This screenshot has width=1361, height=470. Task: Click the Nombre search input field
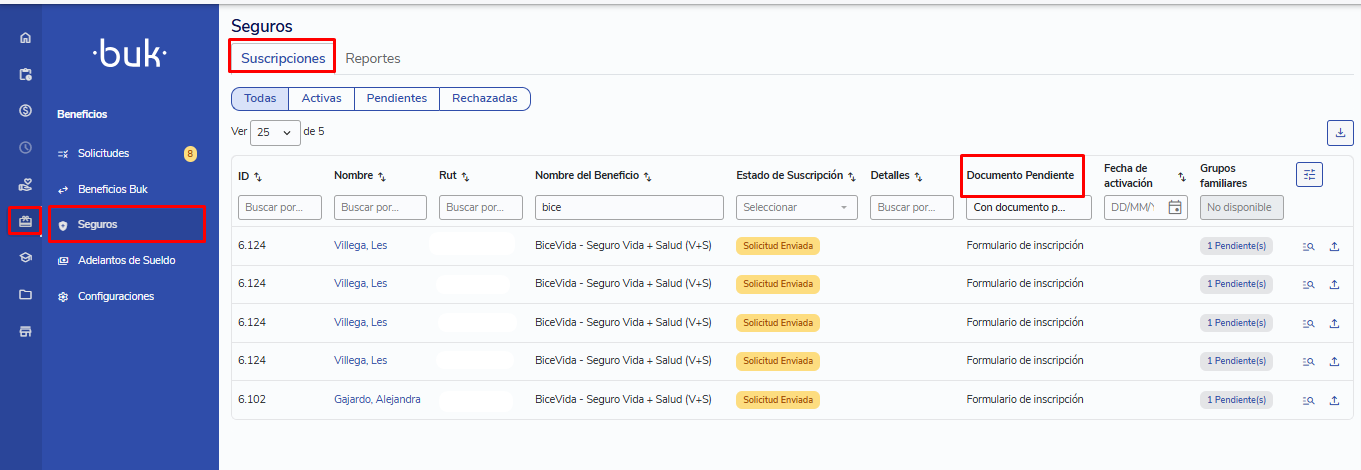coord(380,208)
